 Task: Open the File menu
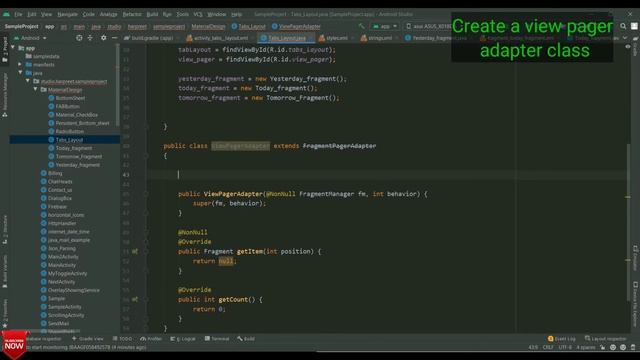[18, 14]
